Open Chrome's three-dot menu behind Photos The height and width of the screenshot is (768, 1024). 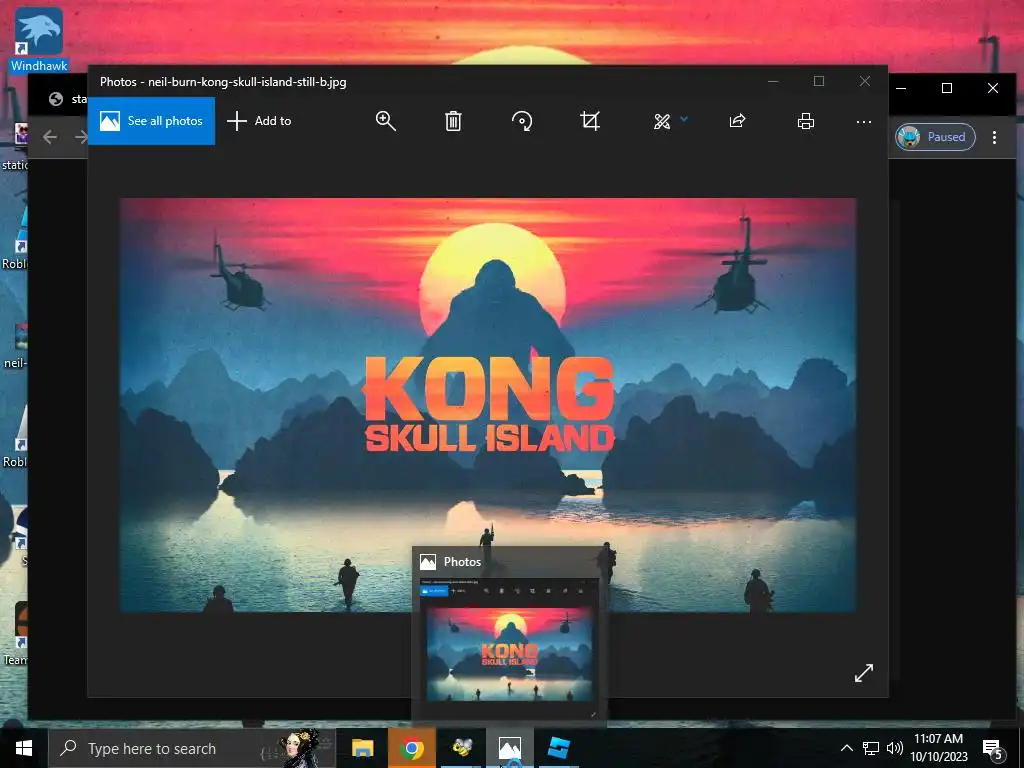click(x=994, y=137)
